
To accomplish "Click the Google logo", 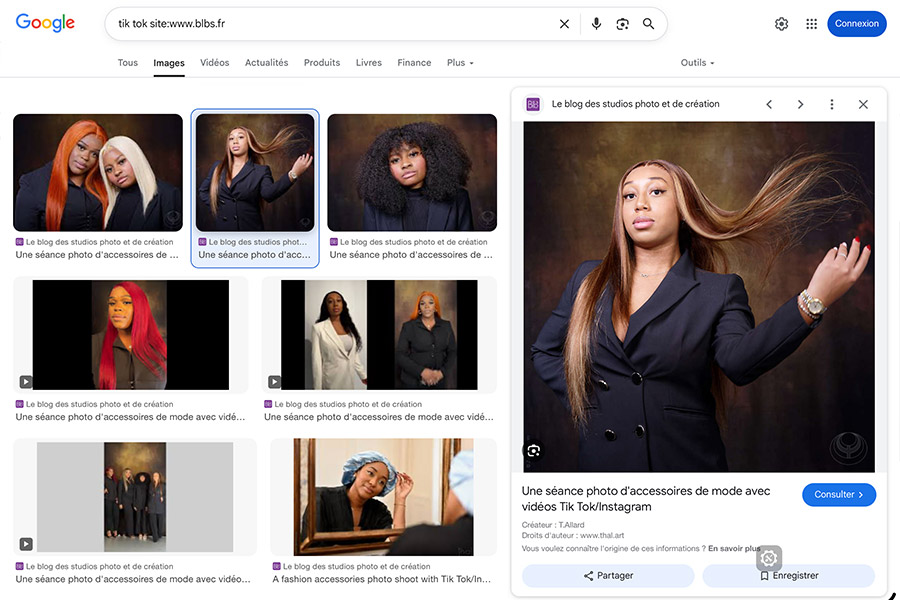I will tap(45, 23).
